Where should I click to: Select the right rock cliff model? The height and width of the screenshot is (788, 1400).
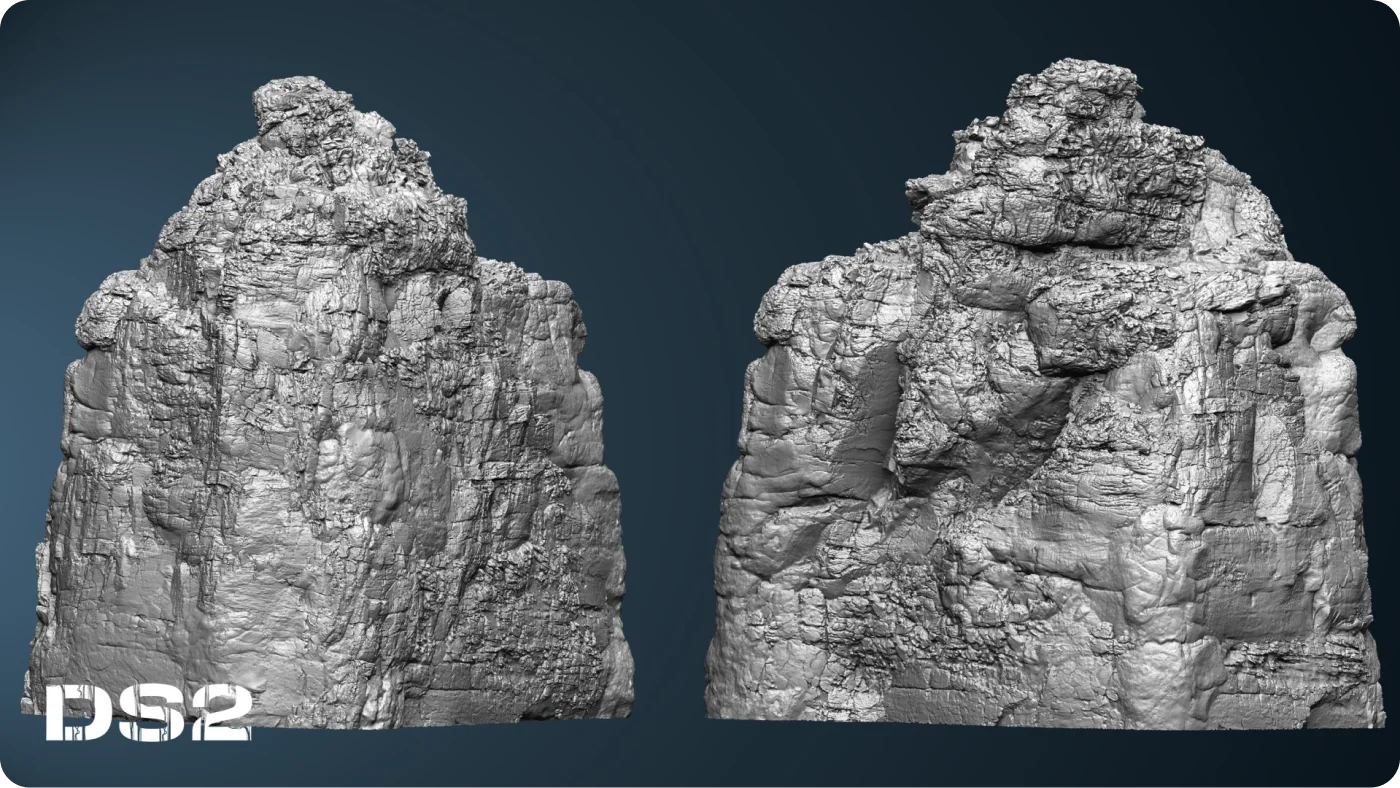click(1040, 450)
